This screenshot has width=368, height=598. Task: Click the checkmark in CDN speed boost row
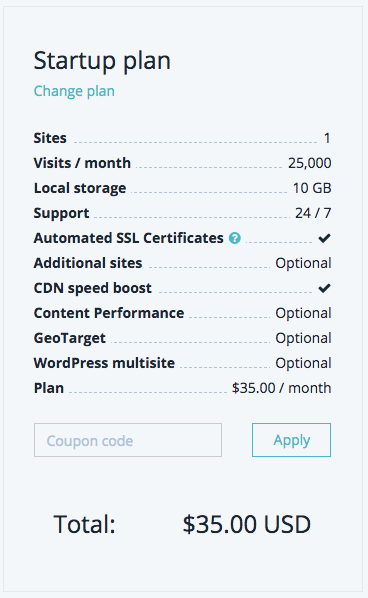pos(325,288)
